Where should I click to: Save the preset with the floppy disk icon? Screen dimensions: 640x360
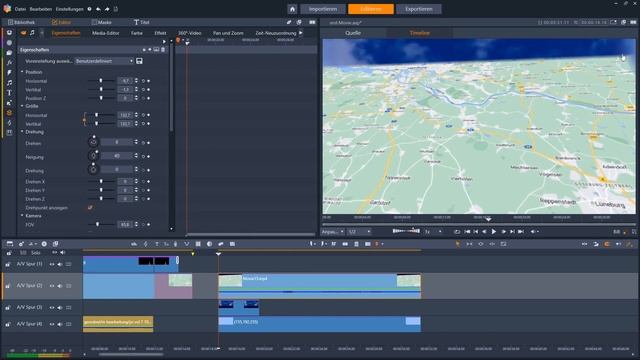139,61
